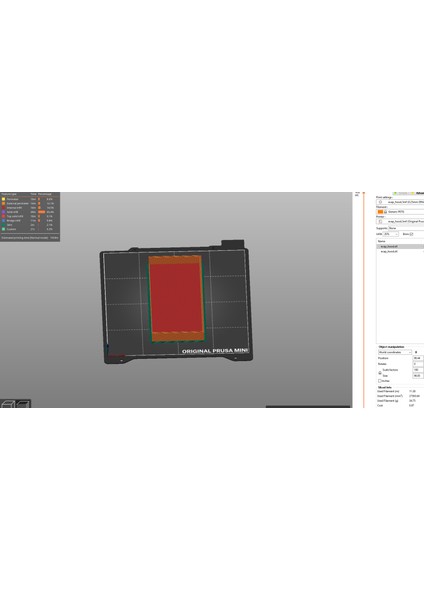Toggle the Brim checkbox

click(411, 234)
